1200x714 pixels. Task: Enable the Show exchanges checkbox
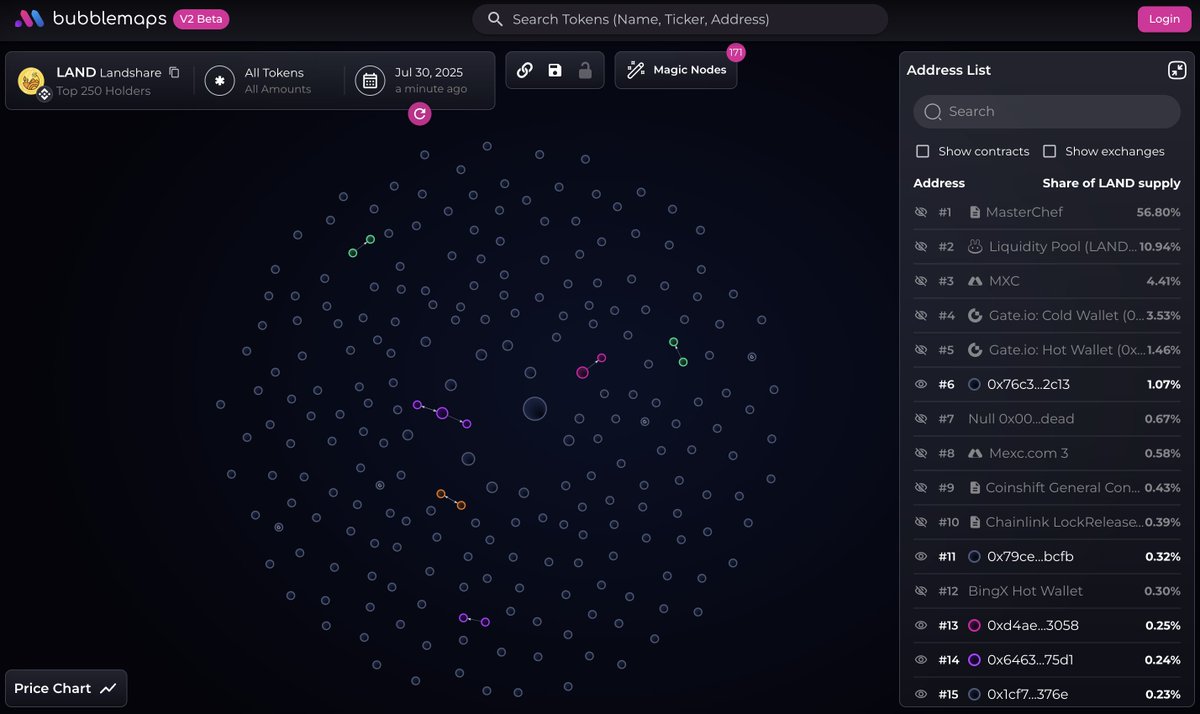tap(1049, 151)
